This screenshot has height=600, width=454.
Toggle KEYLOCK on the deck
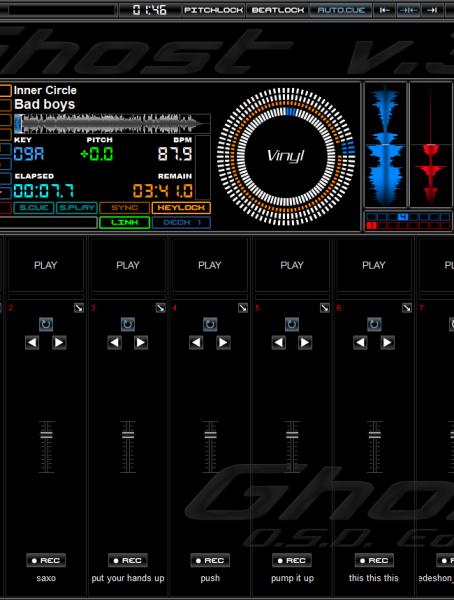pos(181,208)
